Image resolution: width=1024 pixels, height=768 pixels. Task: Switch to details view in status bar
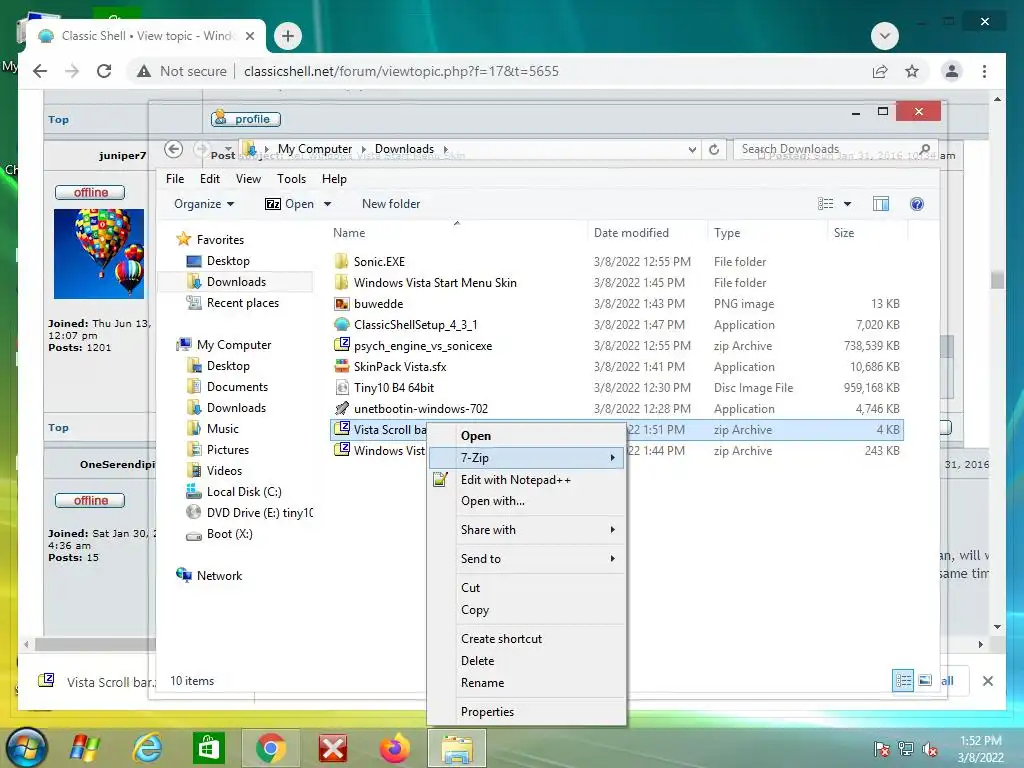coord(903,680)
